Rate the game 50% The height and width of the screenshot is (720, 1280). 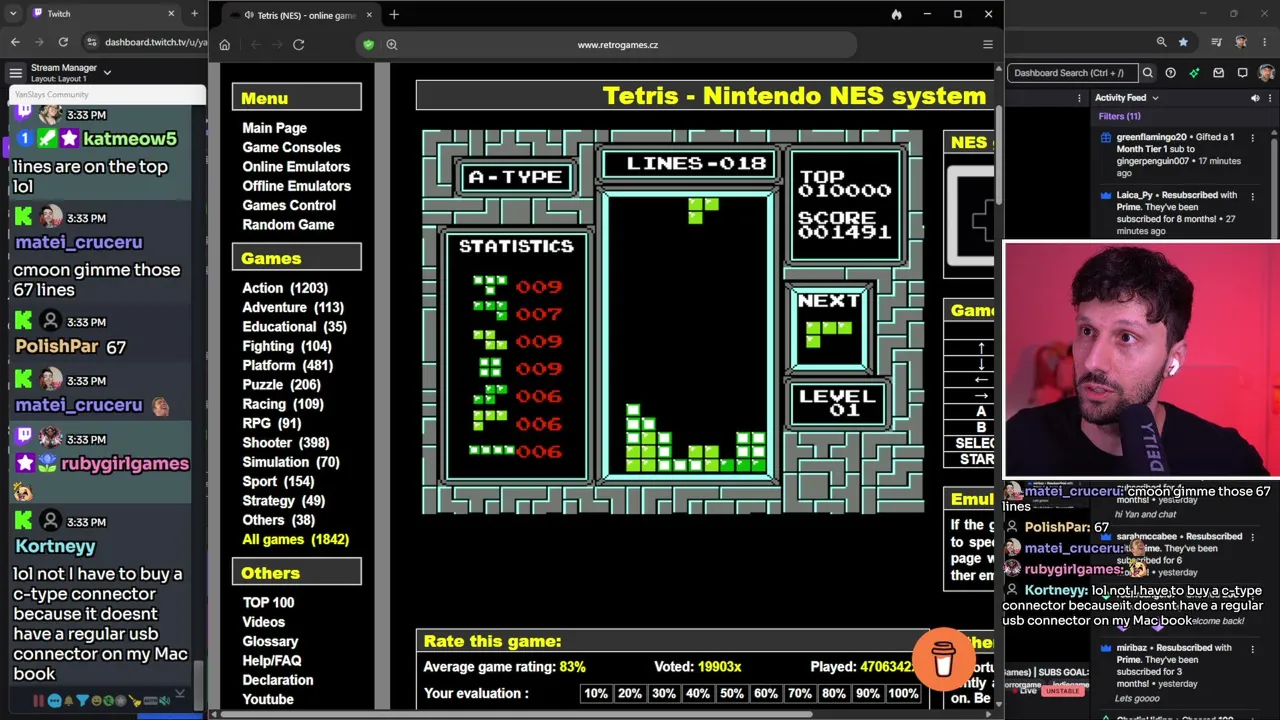pos(732,693)
